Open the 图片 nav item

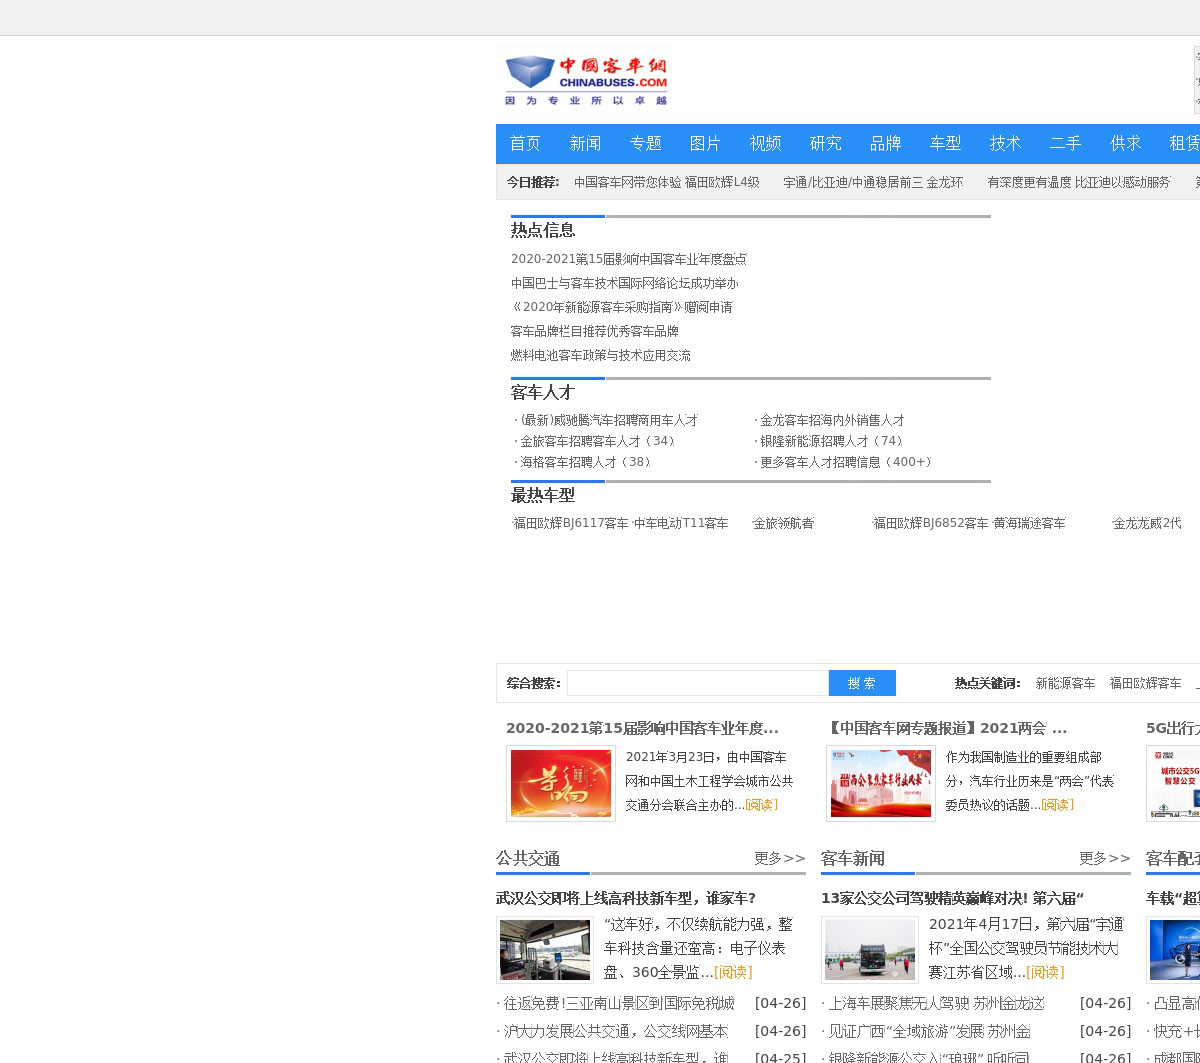tap(705, 143)
